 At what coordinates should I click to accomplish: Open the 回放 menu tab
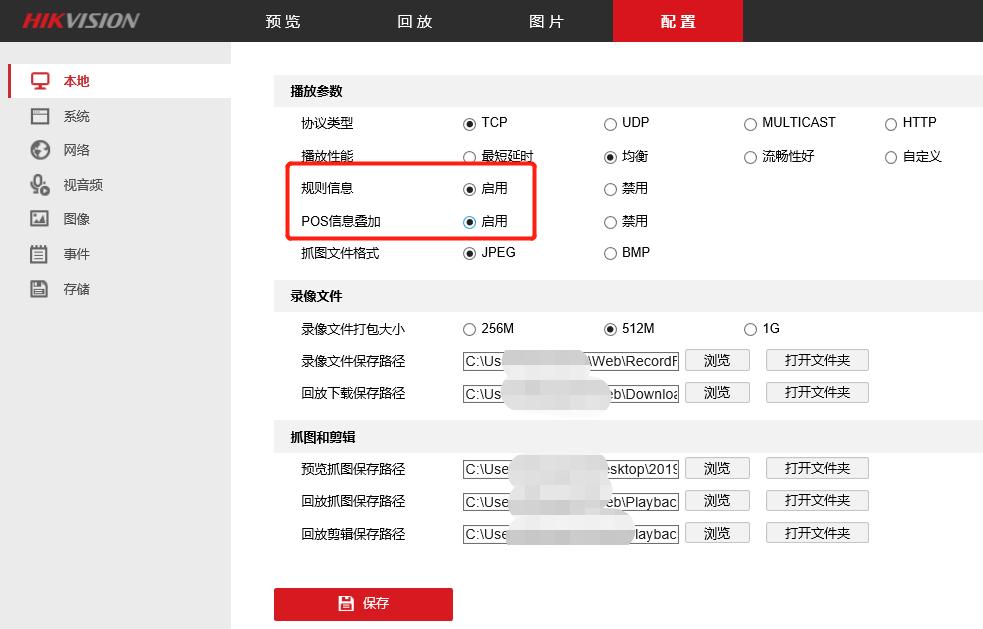click(414, 20)
